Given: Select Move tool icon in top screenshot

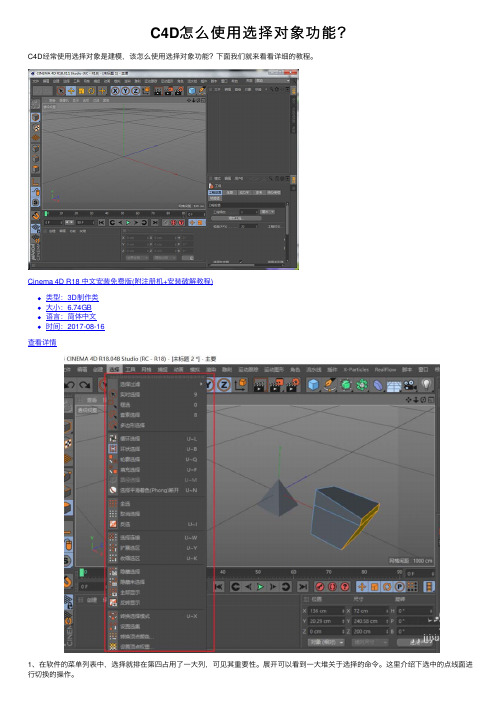Looking at the screenshot, I should click(71, 91).
